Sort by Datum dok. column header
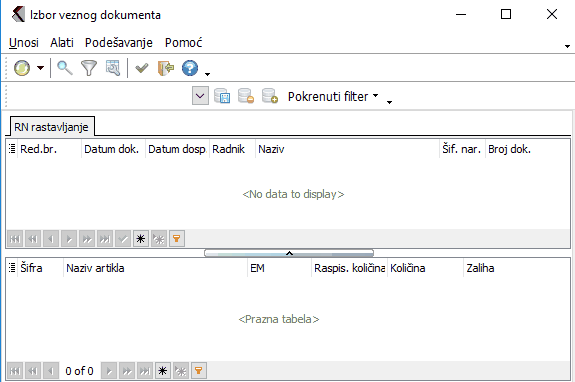This screenshot has height=382, width=575. (113, 149)
